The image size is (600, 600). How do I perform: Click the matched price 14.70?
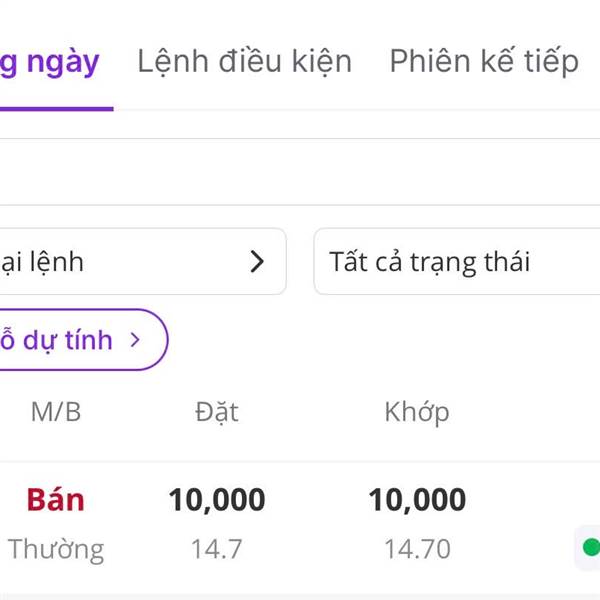[417, 549]
